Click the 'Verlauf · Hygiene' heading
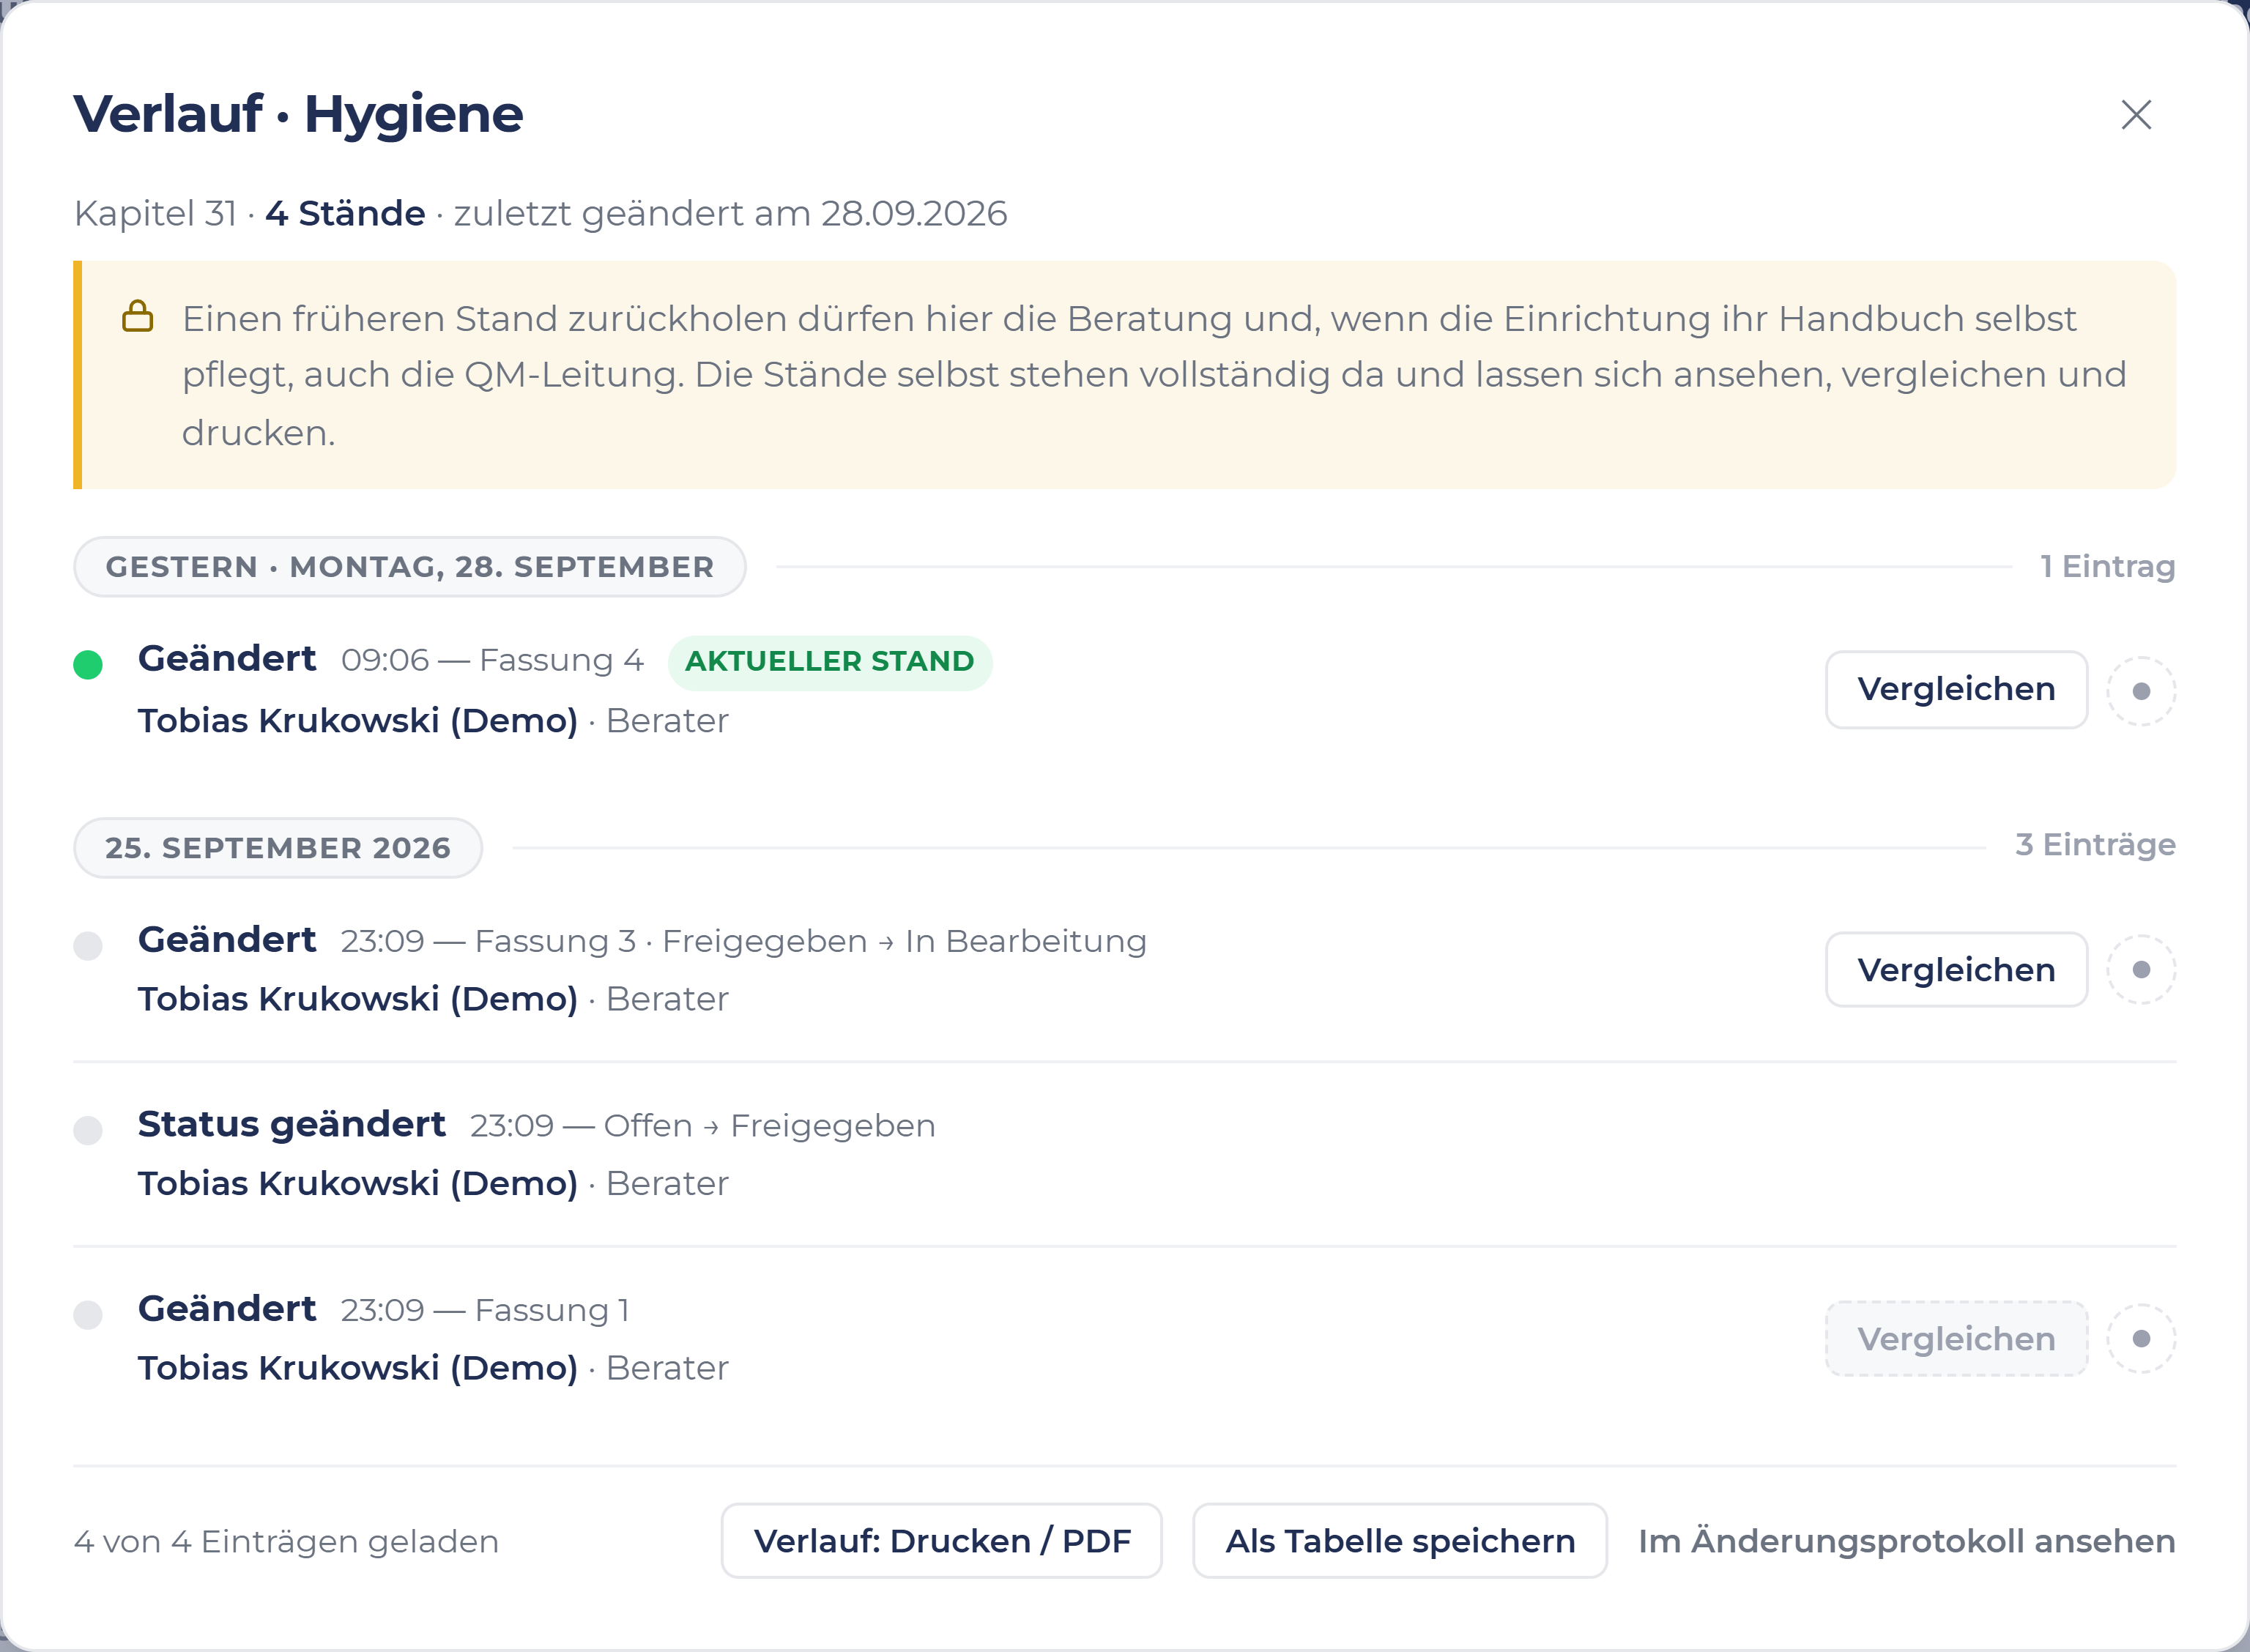The width and height of the screenshot is (2250, 1652). pos(298,114)
